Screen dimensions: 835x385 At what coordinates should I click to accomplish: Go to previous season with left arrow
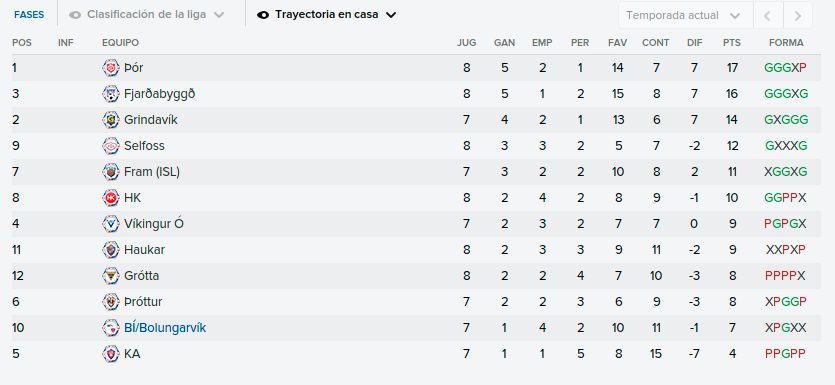pyautogui.click(x=767, y=15)
